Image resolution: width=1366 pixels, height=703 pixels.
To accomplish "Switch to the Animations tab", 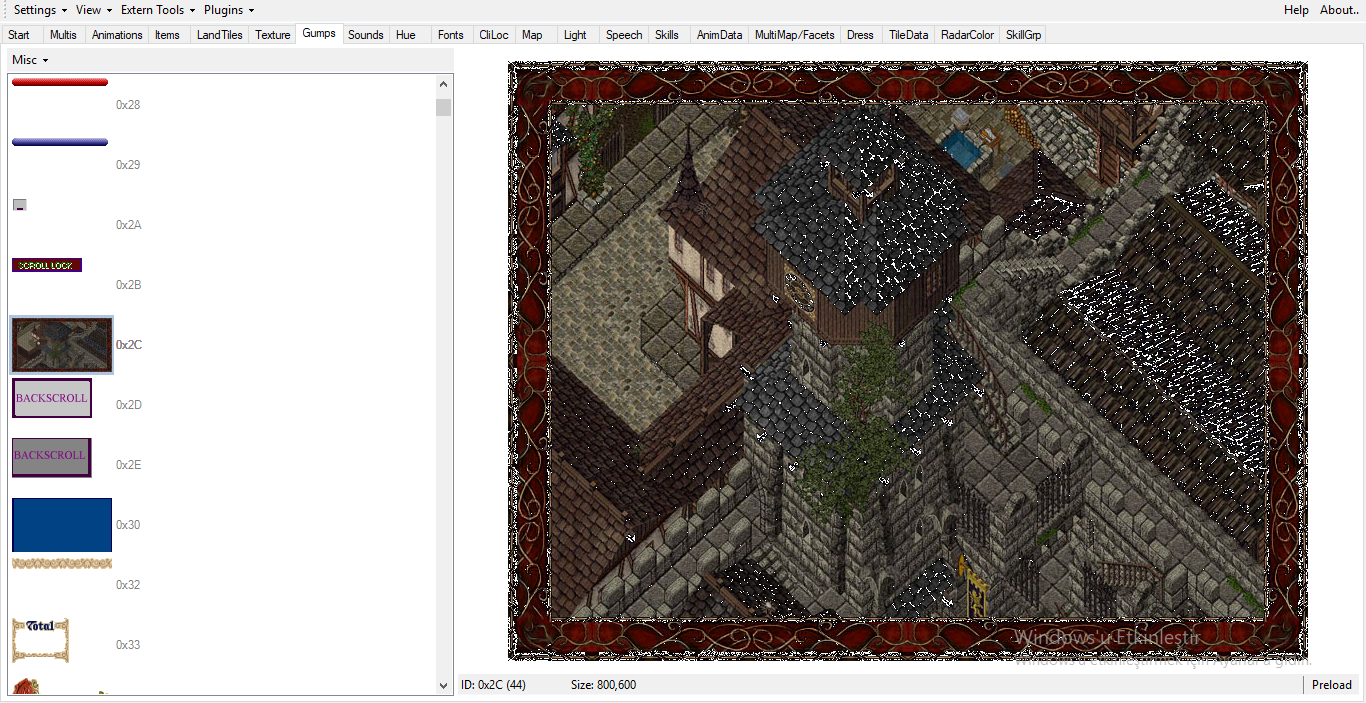I will (117, 35).
